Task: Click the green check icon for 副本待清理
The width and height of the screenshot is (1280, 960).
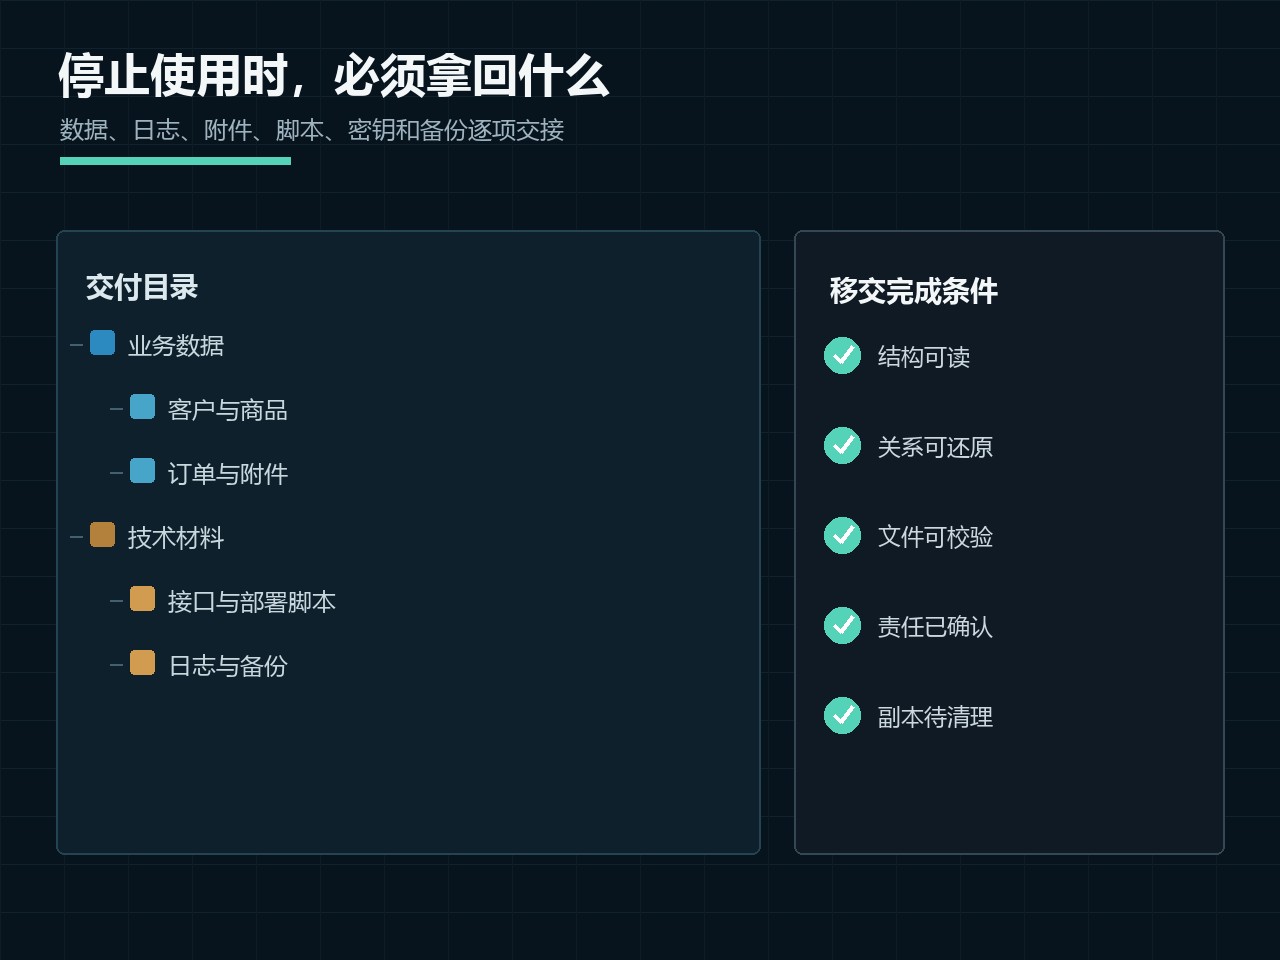Action: pyautogui.click(x=842, y=715)
